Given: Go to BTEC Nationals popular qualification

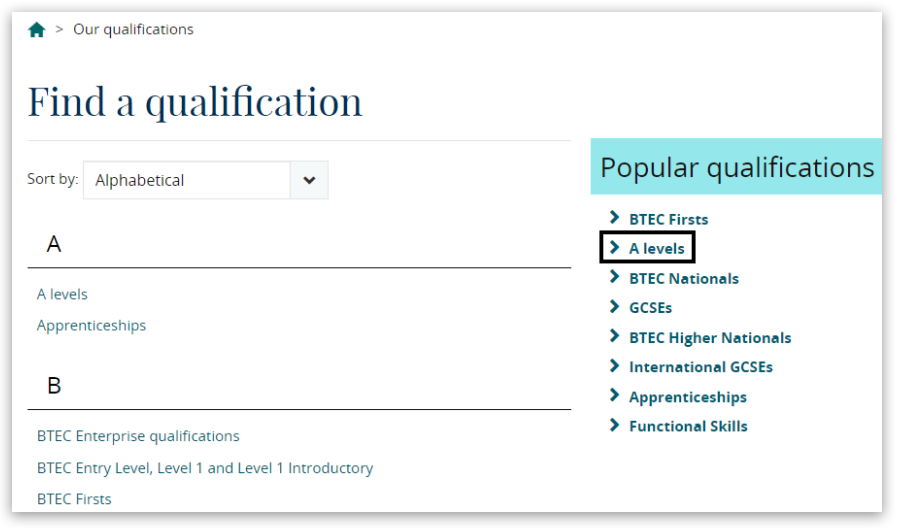Looking at the screenshot, I should click(684, 278).
